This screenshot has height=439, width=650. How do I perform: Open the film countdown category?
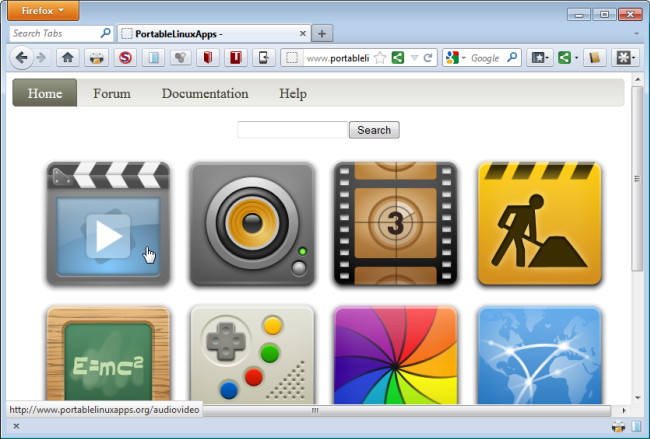point(395,224)
